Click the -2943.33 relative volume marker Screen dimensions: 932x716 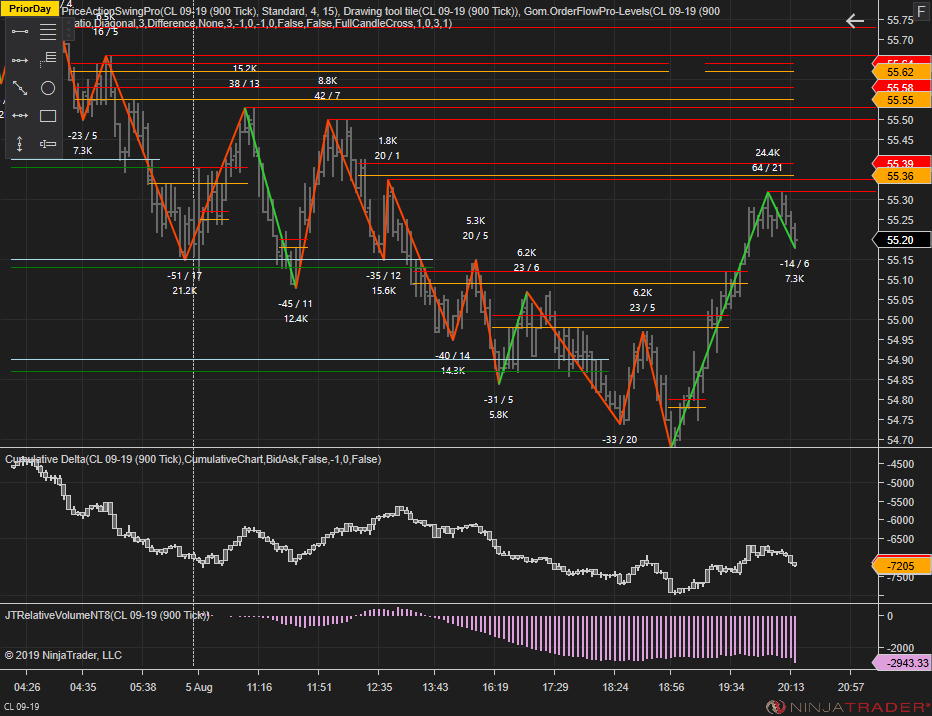click(x=901, y=663)
